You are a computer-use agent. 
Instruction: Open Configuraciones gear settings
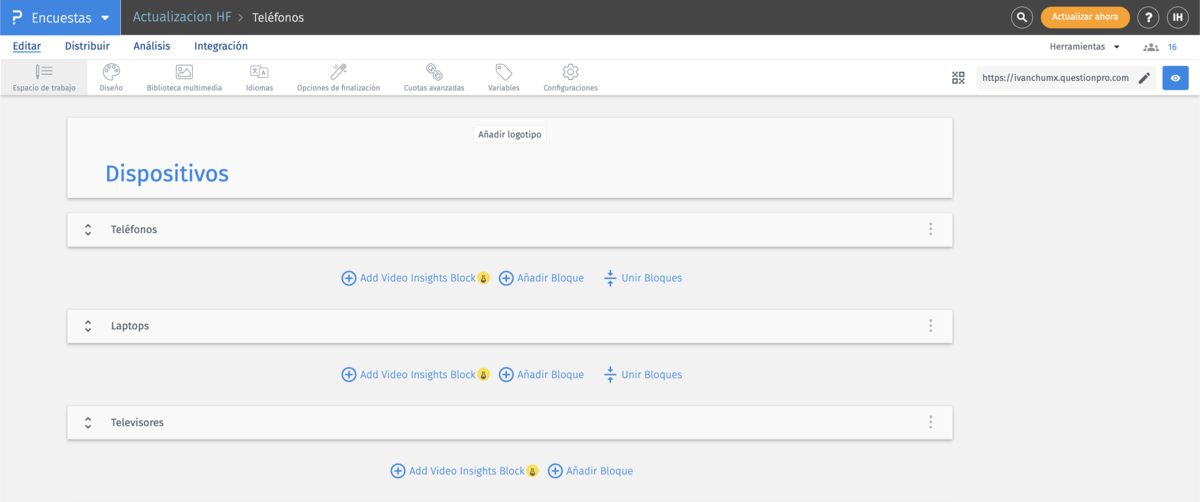pyautogui.click(x=571, y=77)
